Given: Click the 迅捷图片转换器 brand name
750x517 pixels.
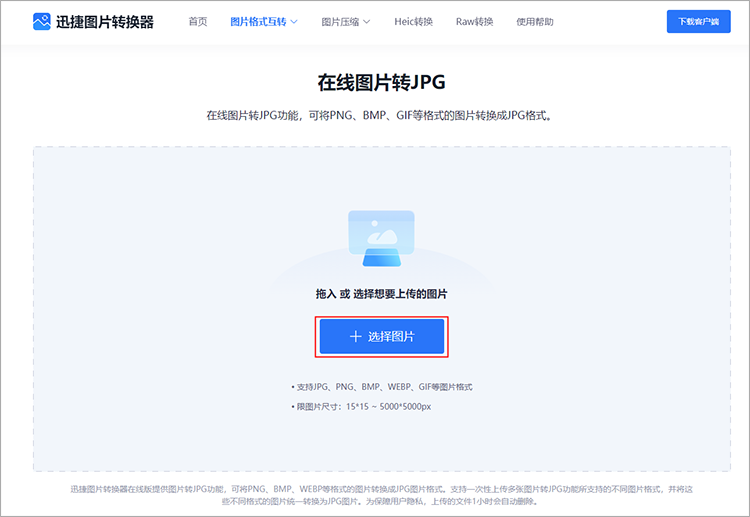Looking at the screenshot, I should (105, 22).
